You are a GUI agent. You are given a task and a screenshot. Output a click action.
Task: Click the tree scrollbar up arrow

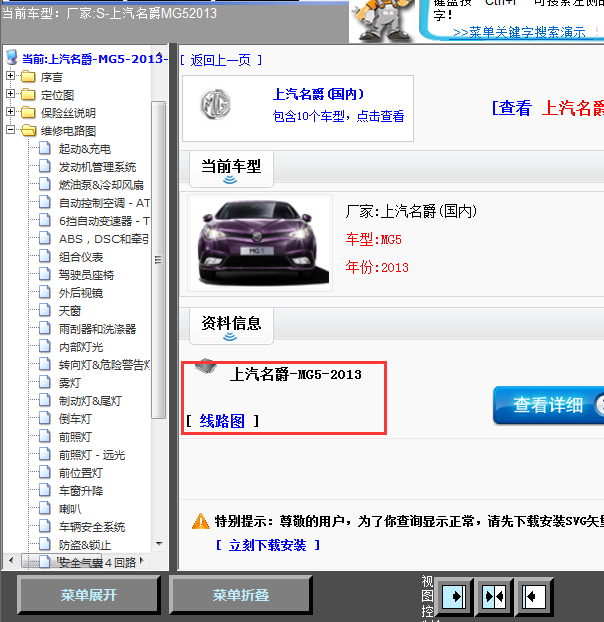tap(159, 54)
